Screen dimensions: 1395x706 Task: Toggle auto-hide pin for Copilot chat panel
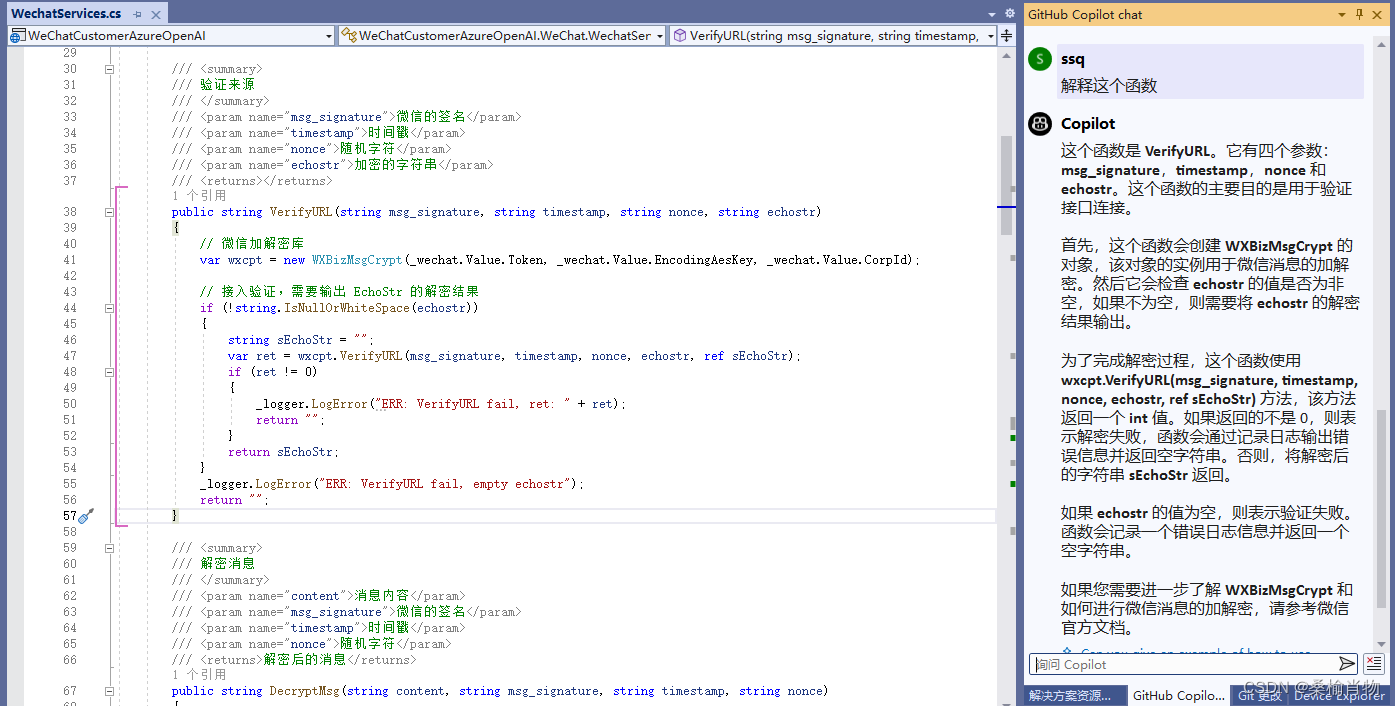pos(1359,14)
